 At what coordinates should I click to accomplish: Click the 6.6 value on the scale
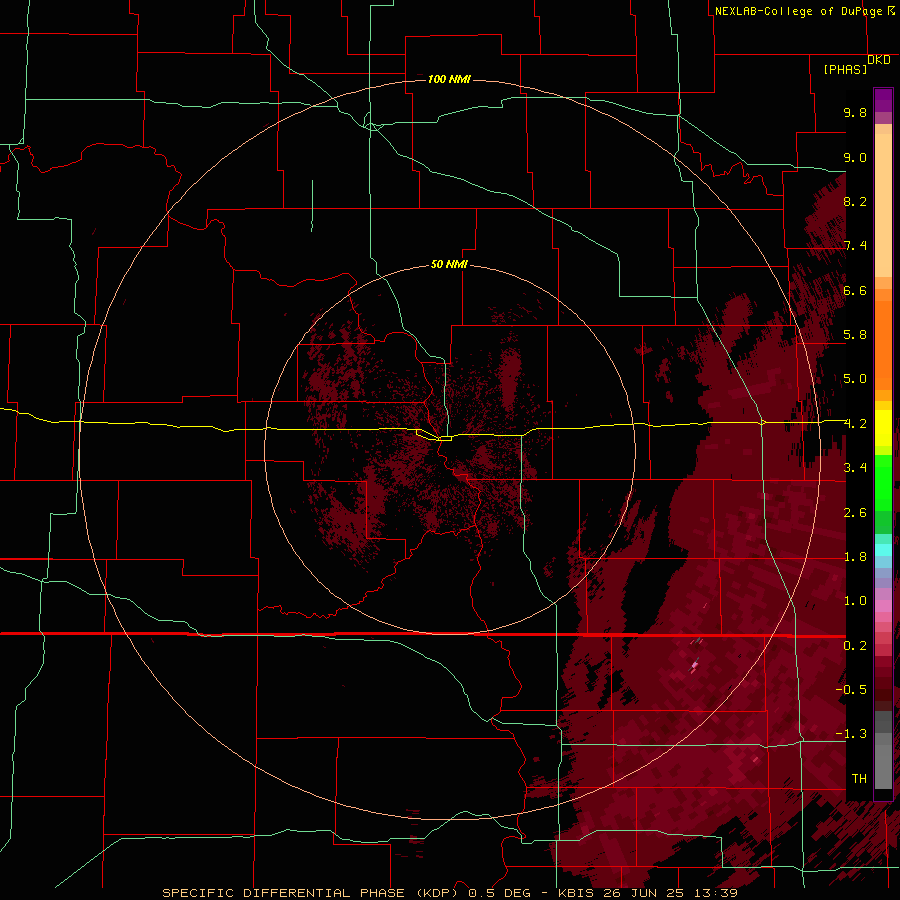coord(855,290)
